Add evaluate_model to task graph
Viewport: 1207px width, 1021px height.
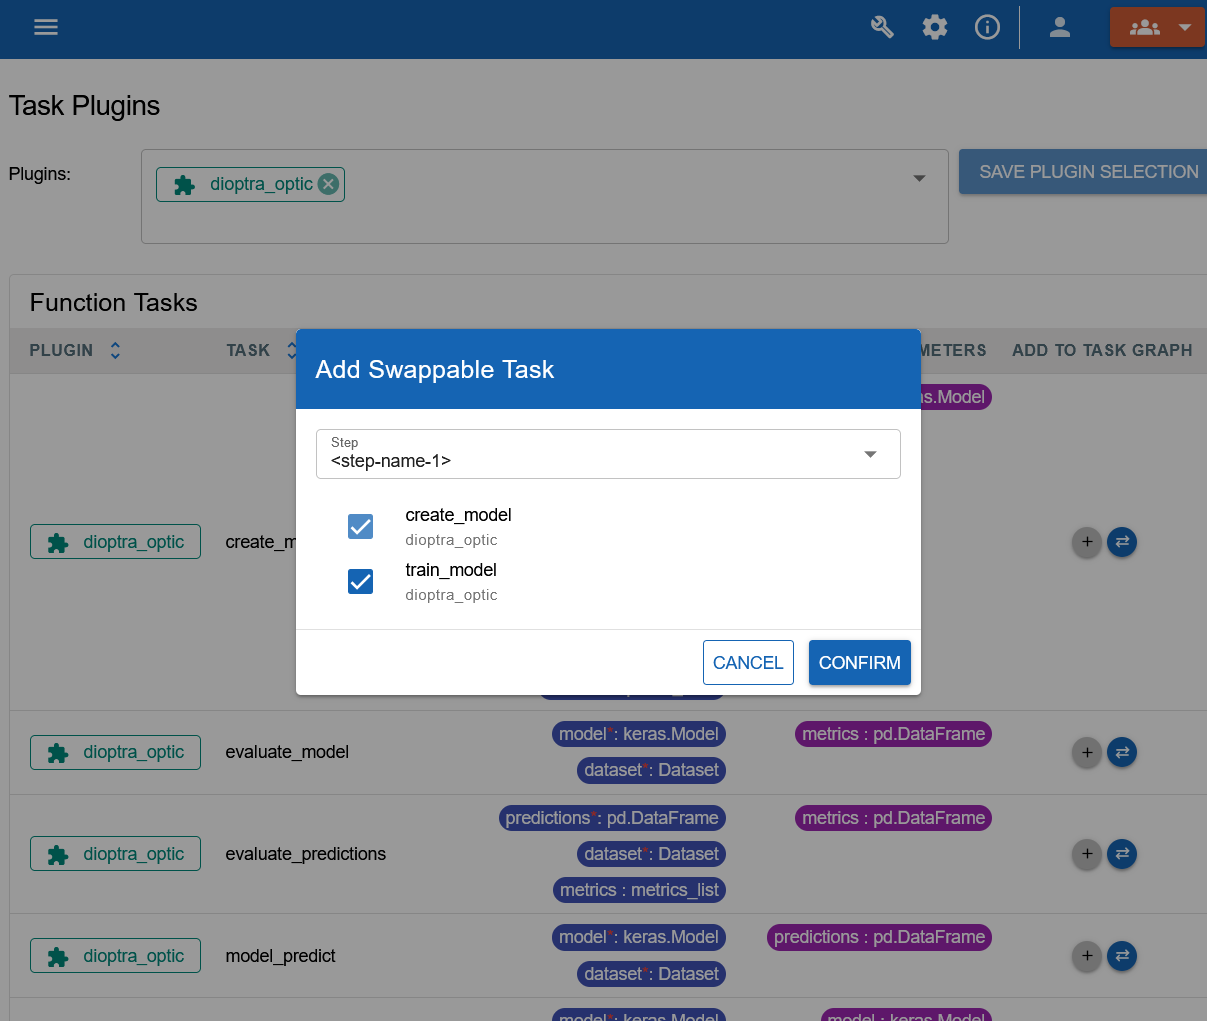1087,752
